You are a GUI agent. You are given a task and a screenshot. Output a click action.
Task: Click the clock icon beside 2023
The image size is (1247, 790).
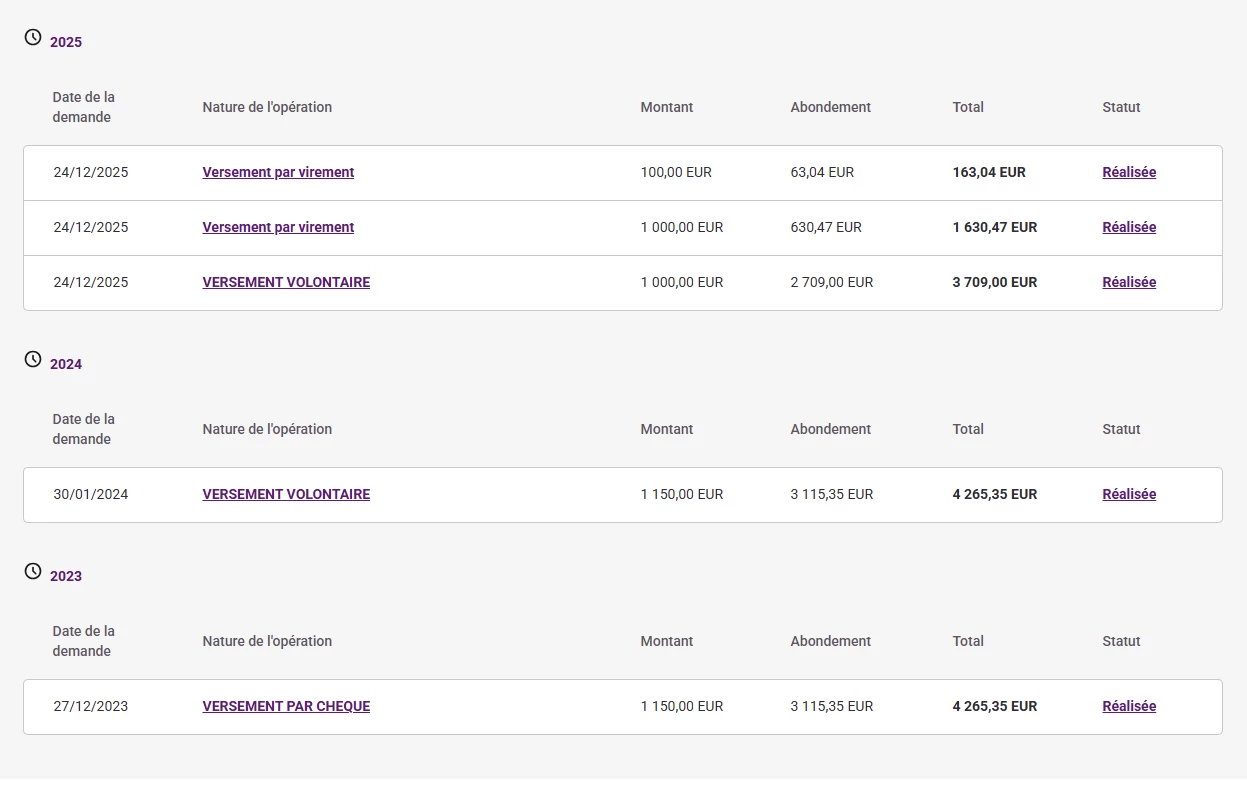[33, 571]
